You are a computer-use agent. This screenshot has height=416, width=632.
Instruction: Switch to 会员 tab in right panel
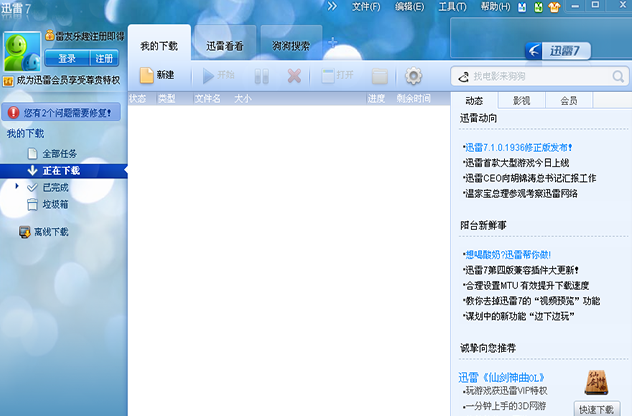(x=569, y=100)
